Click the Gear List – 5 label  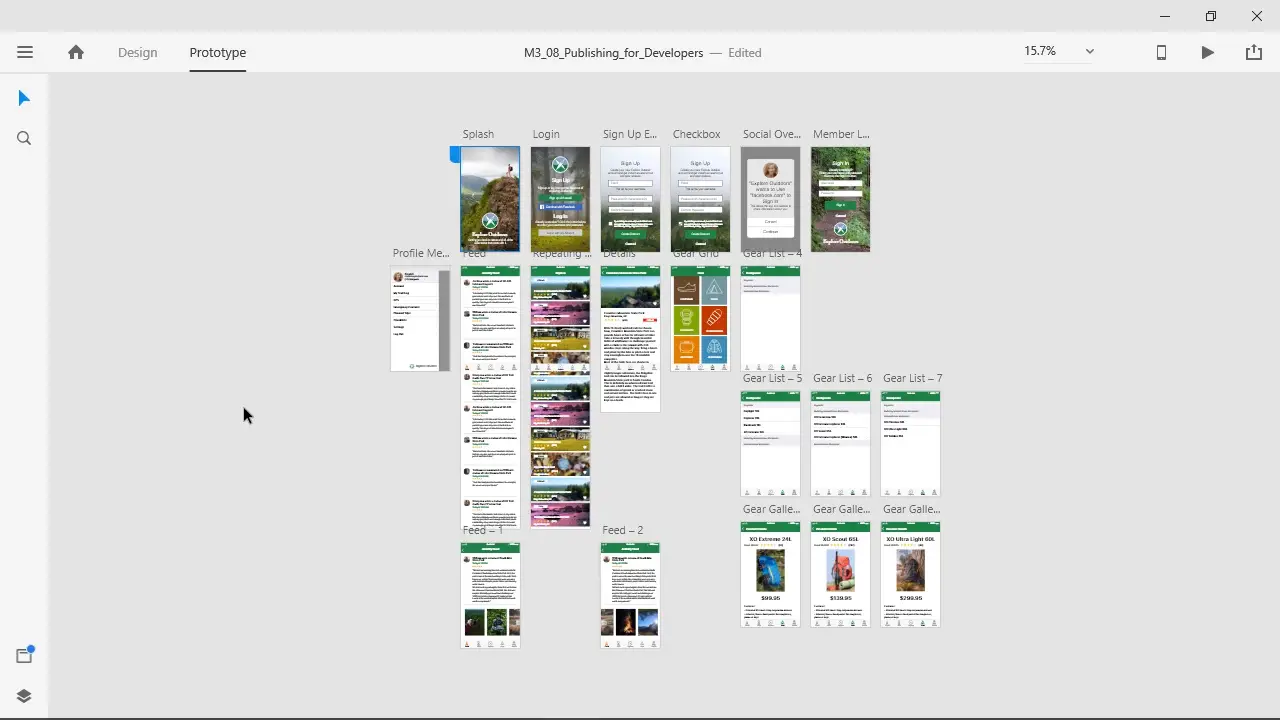pos(772,378)
